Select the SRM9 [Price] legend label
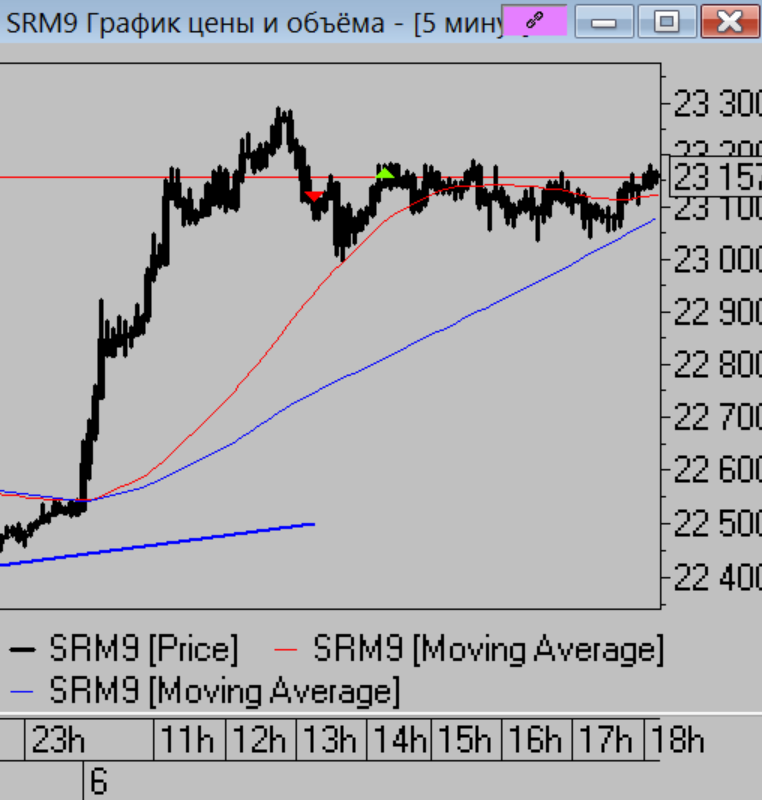 click(144, 649)
